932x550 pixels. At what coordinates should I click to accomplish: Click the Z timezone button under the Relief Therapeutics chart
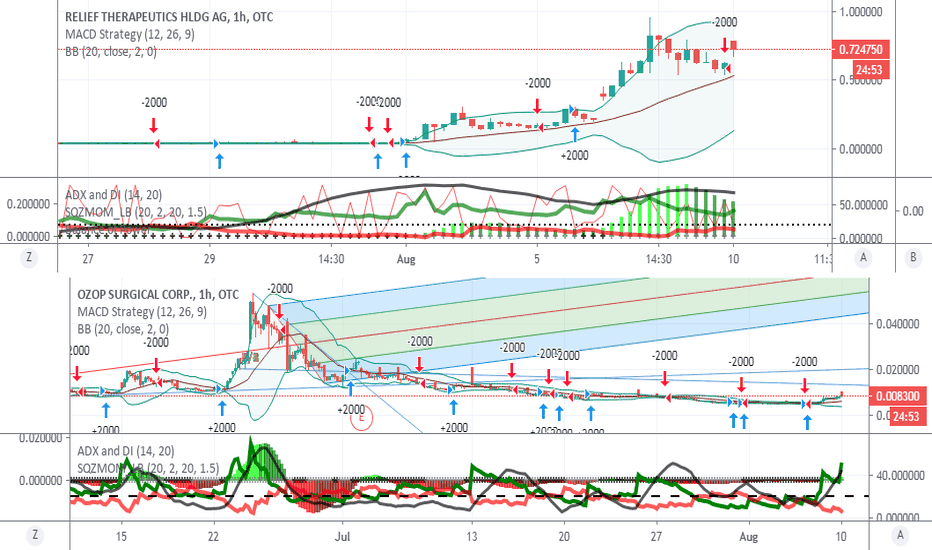tap(29, 258)
